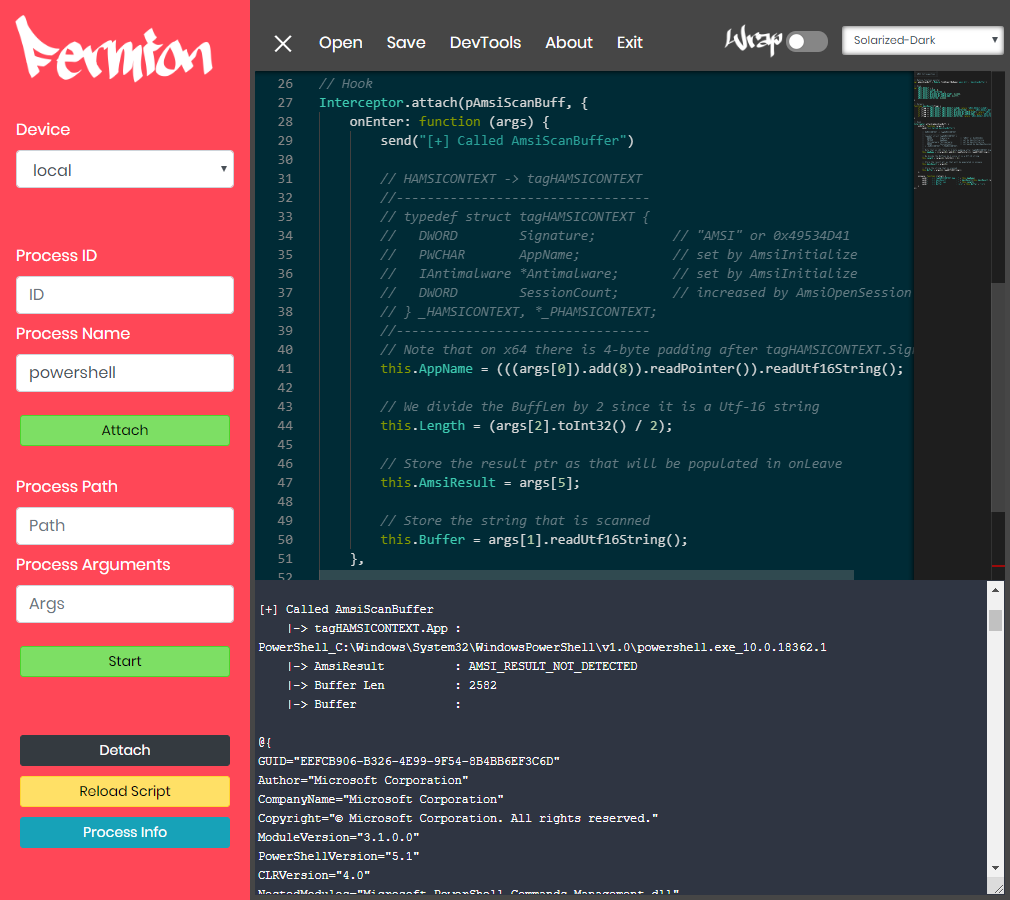Click the output pane scroll-down arrow

pyautogui.click(x=995, y=868)
